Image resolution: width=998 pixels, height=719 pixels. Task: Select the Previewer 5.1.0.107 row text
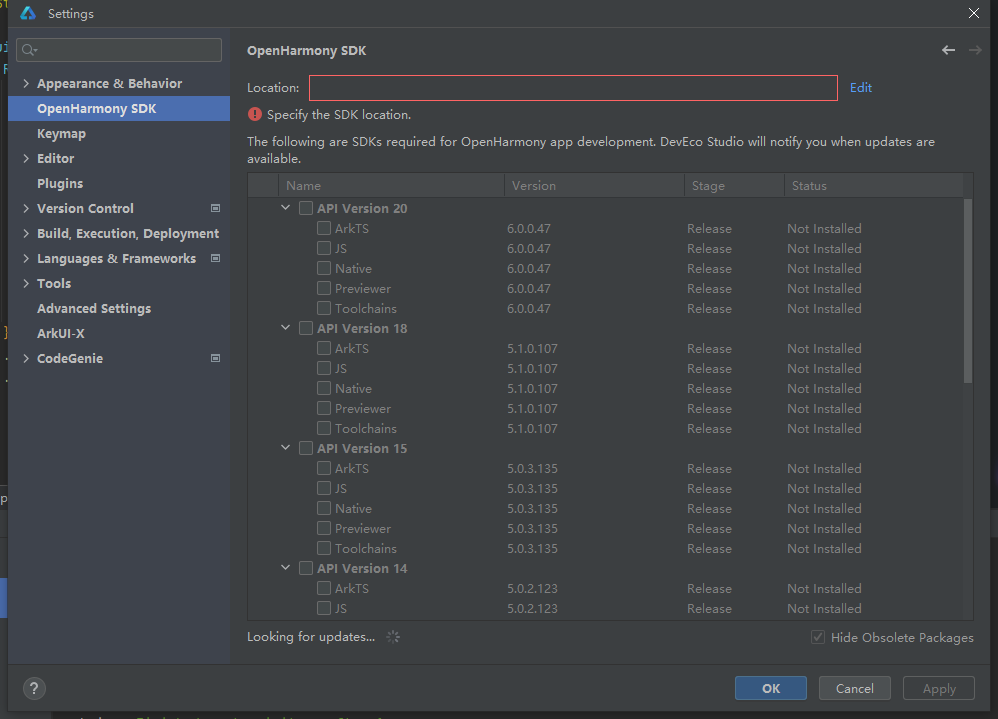click(363, 408)
